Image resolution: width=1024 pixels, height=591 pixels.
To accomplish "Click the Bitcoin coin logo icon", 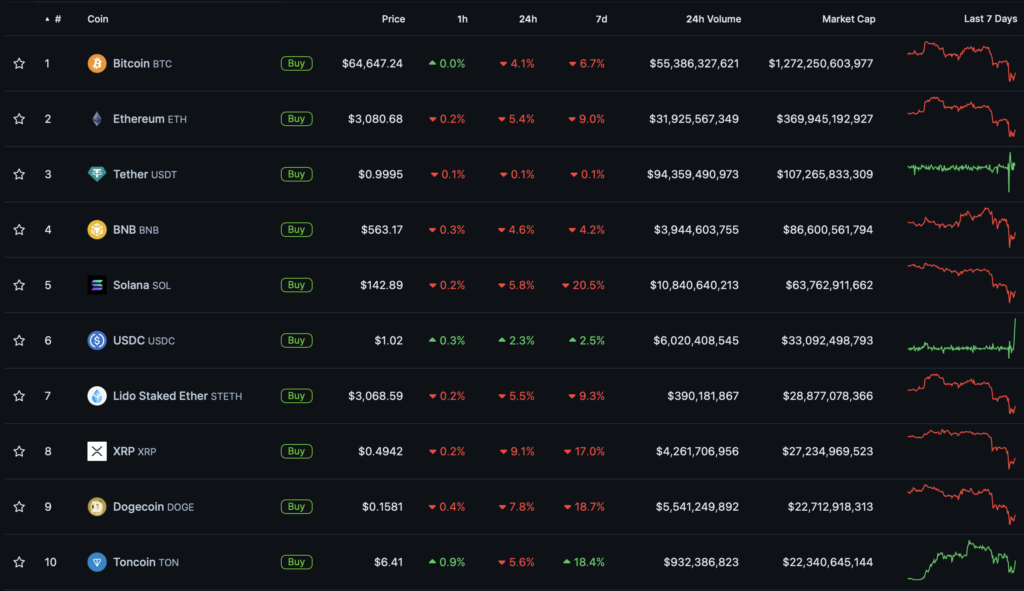I will [97, 64].
